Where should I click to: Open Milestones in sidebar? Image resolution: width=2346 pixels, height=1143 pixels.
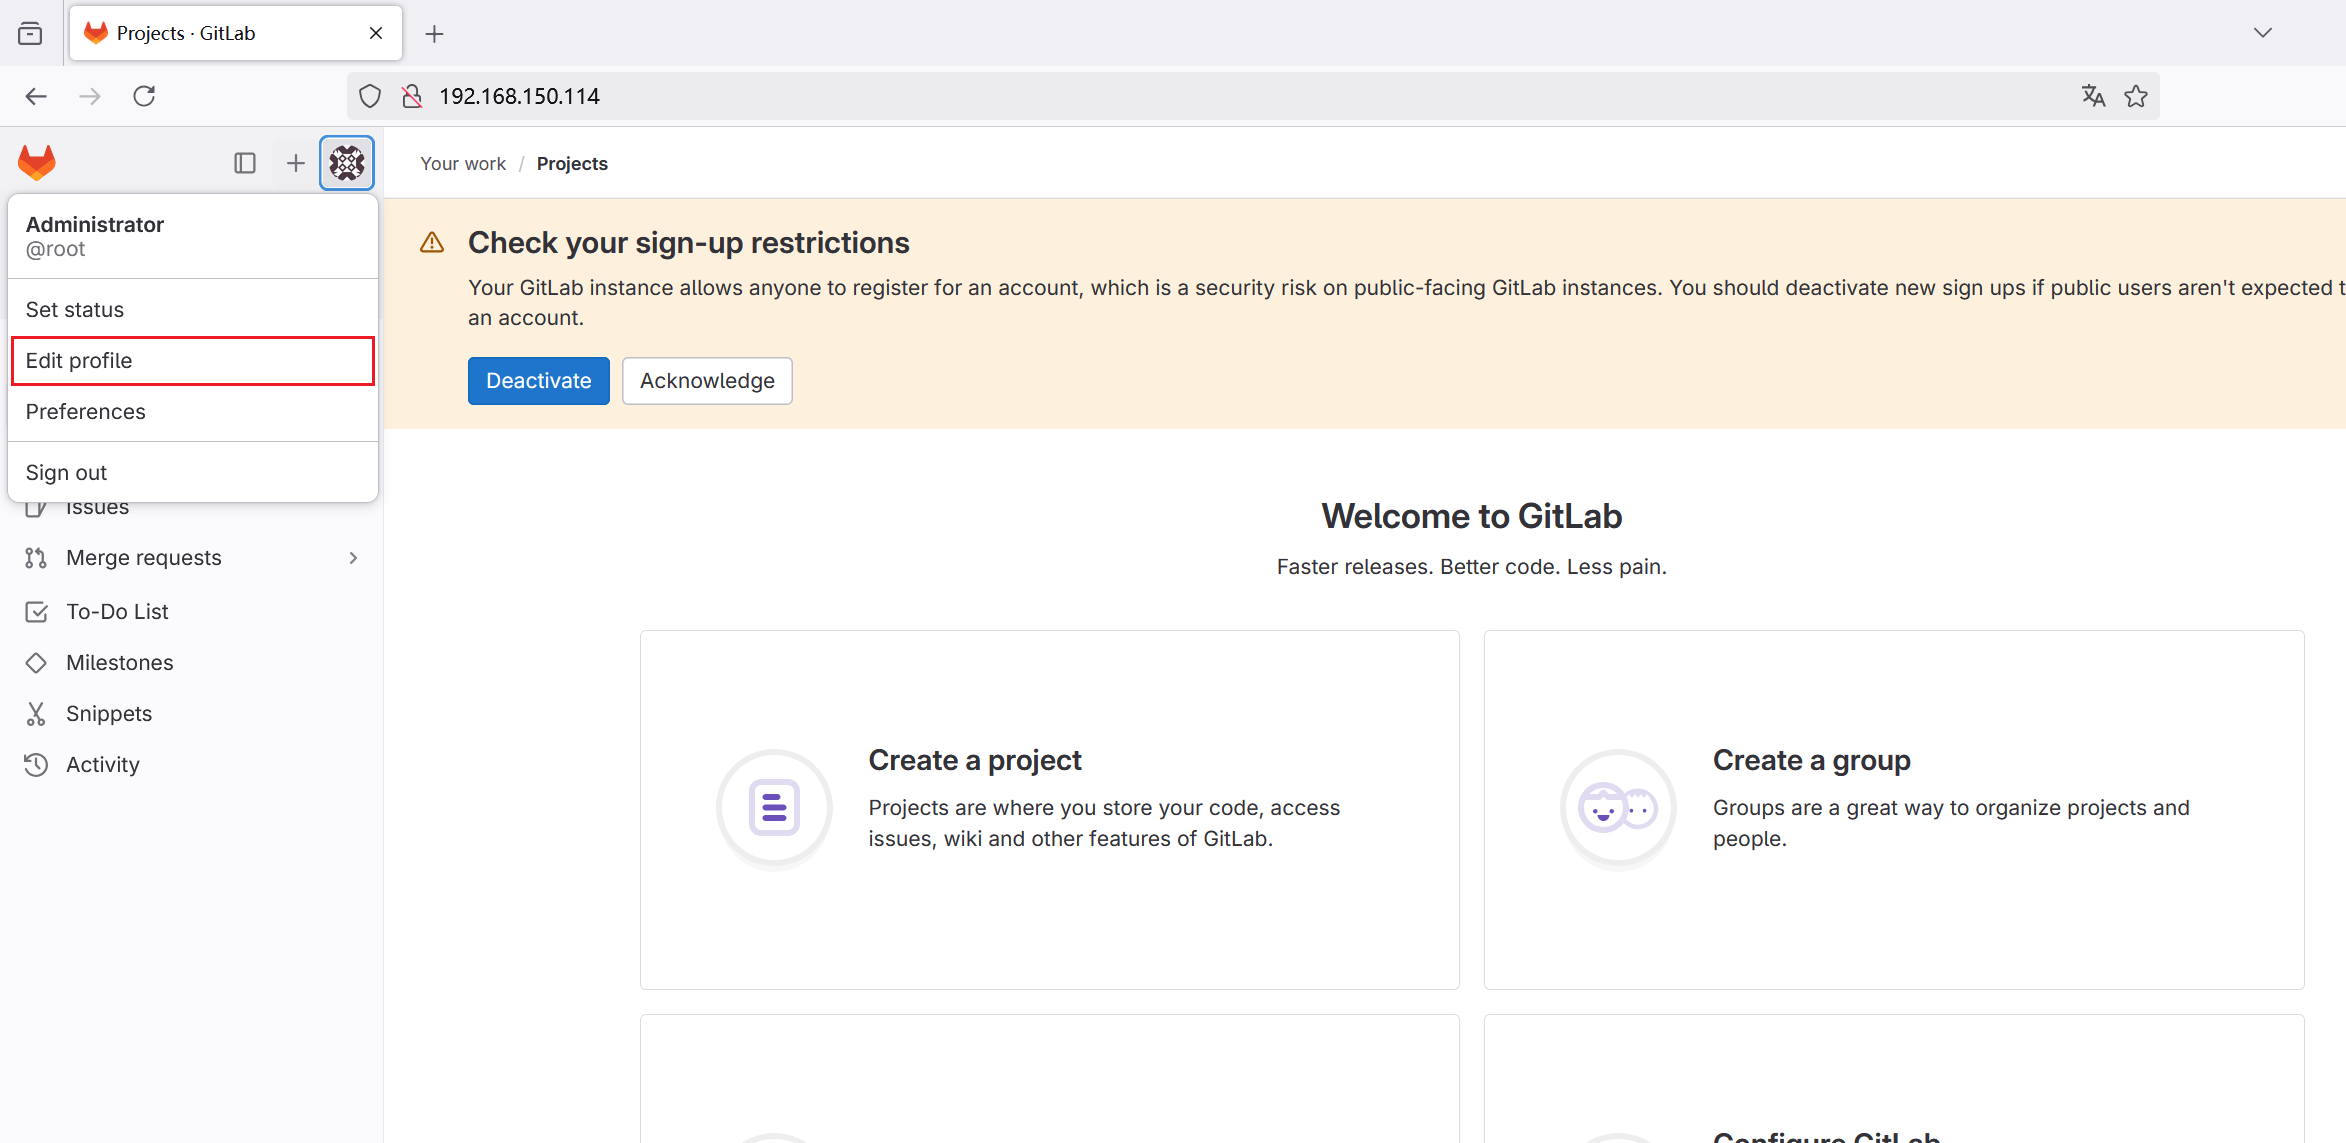coord(192,663)
